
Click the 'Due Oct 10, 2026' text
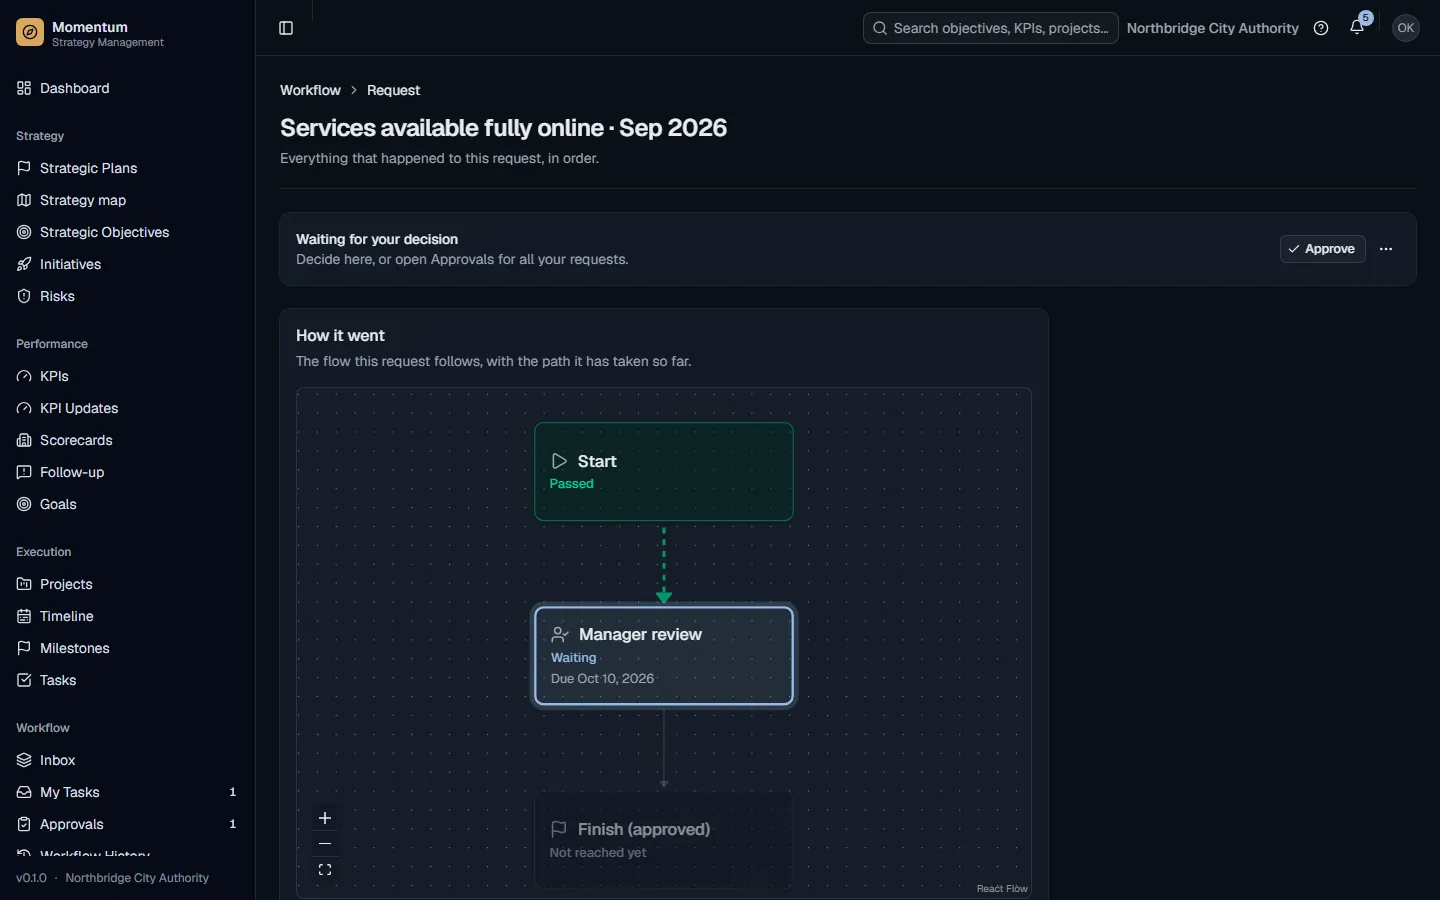click(602, 678)
